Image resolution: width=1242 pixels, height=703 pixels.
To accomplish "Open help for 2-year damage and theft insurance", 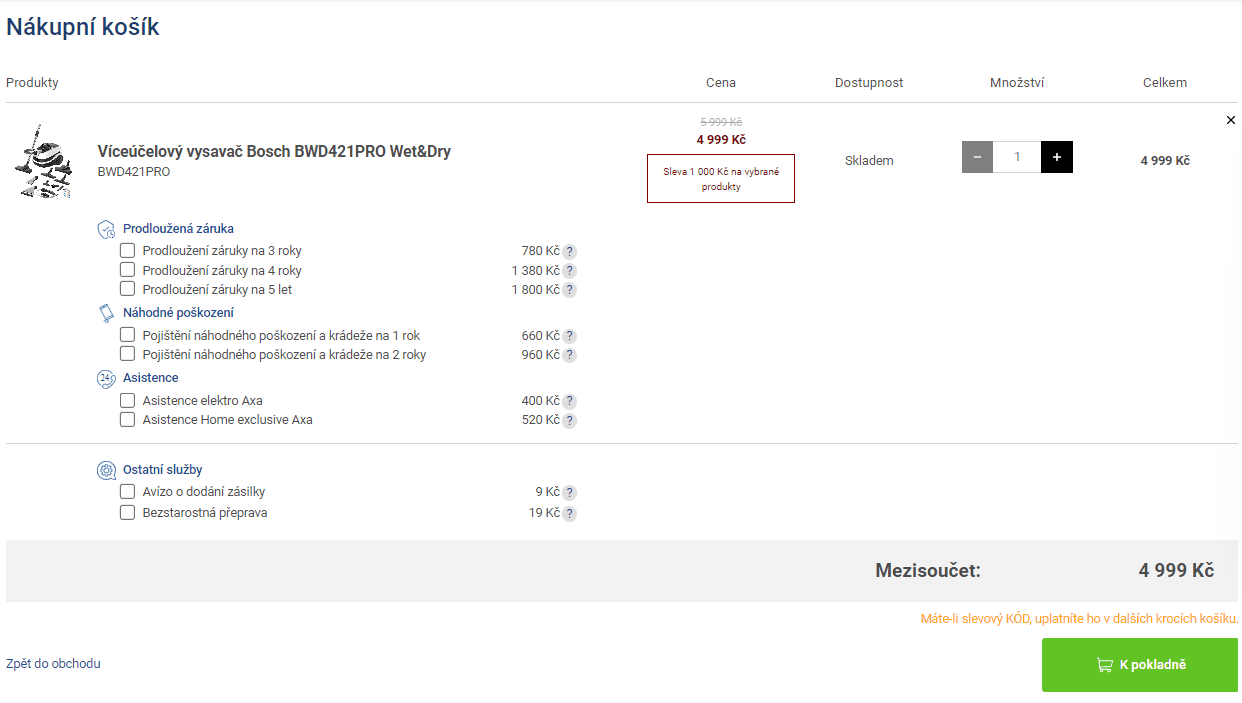I will click(x=570, y=356).
